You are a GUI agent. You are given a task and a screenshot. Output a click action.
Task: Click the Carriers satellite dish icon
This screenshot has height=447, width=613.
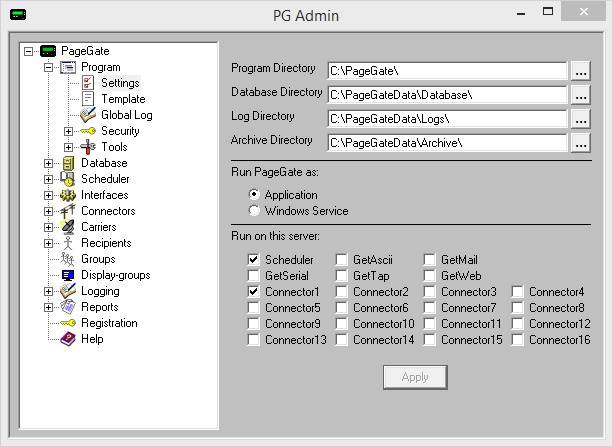coord(68,227)
